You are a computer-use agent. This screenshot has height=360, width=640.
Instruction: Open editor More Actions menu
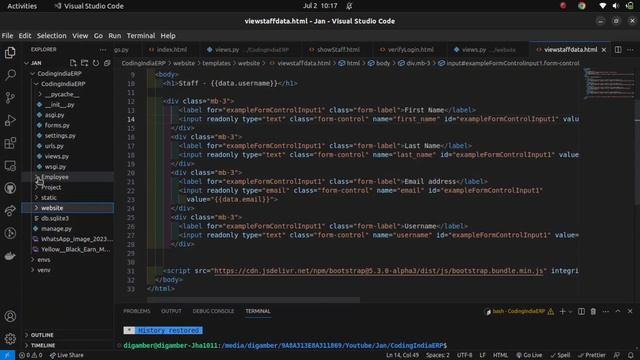(x=630, y=49)
